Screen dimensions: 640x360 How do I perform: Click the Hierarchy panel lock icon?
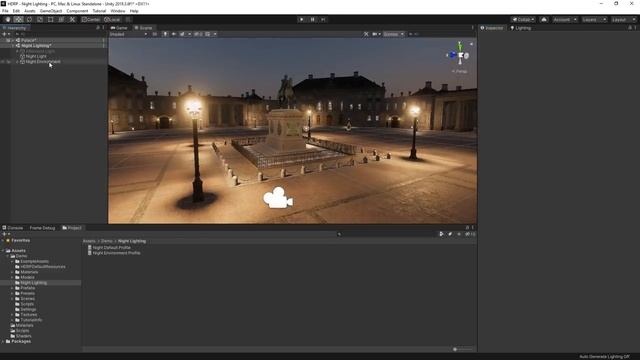(98, 28)
